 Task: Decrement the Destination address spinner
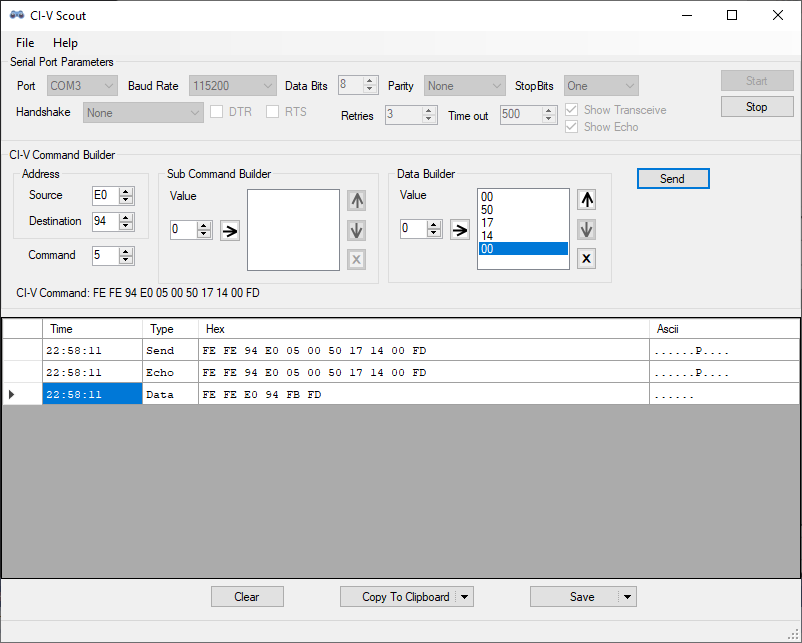click(x=126, y=226)
